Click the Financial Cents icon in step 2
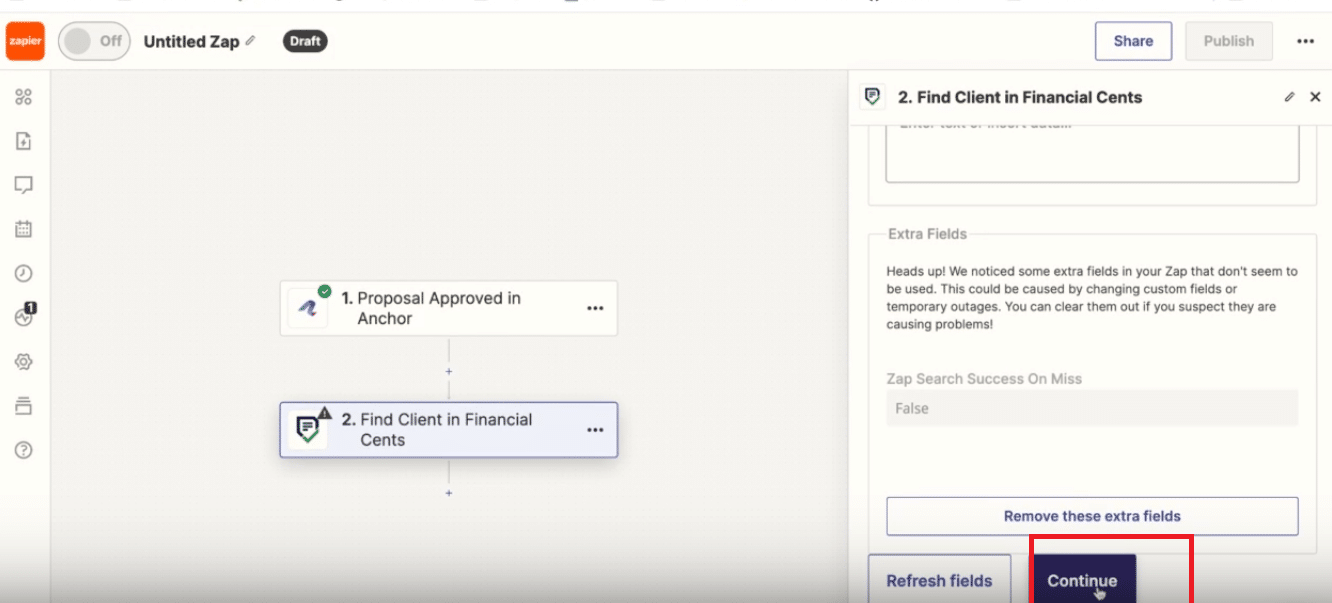This screenshot has width=1332, height=603. point(308,430)
